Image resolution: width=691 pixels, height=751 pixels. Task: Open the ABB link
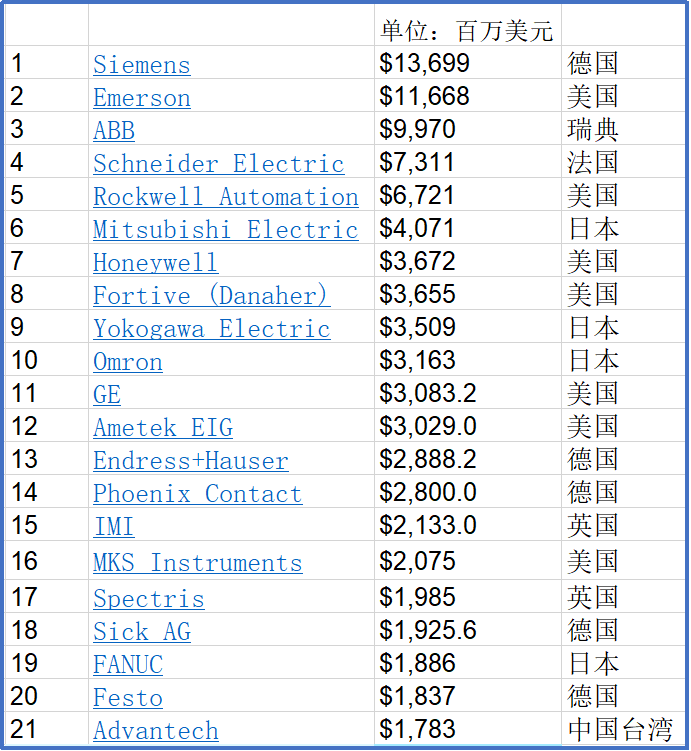114,131
